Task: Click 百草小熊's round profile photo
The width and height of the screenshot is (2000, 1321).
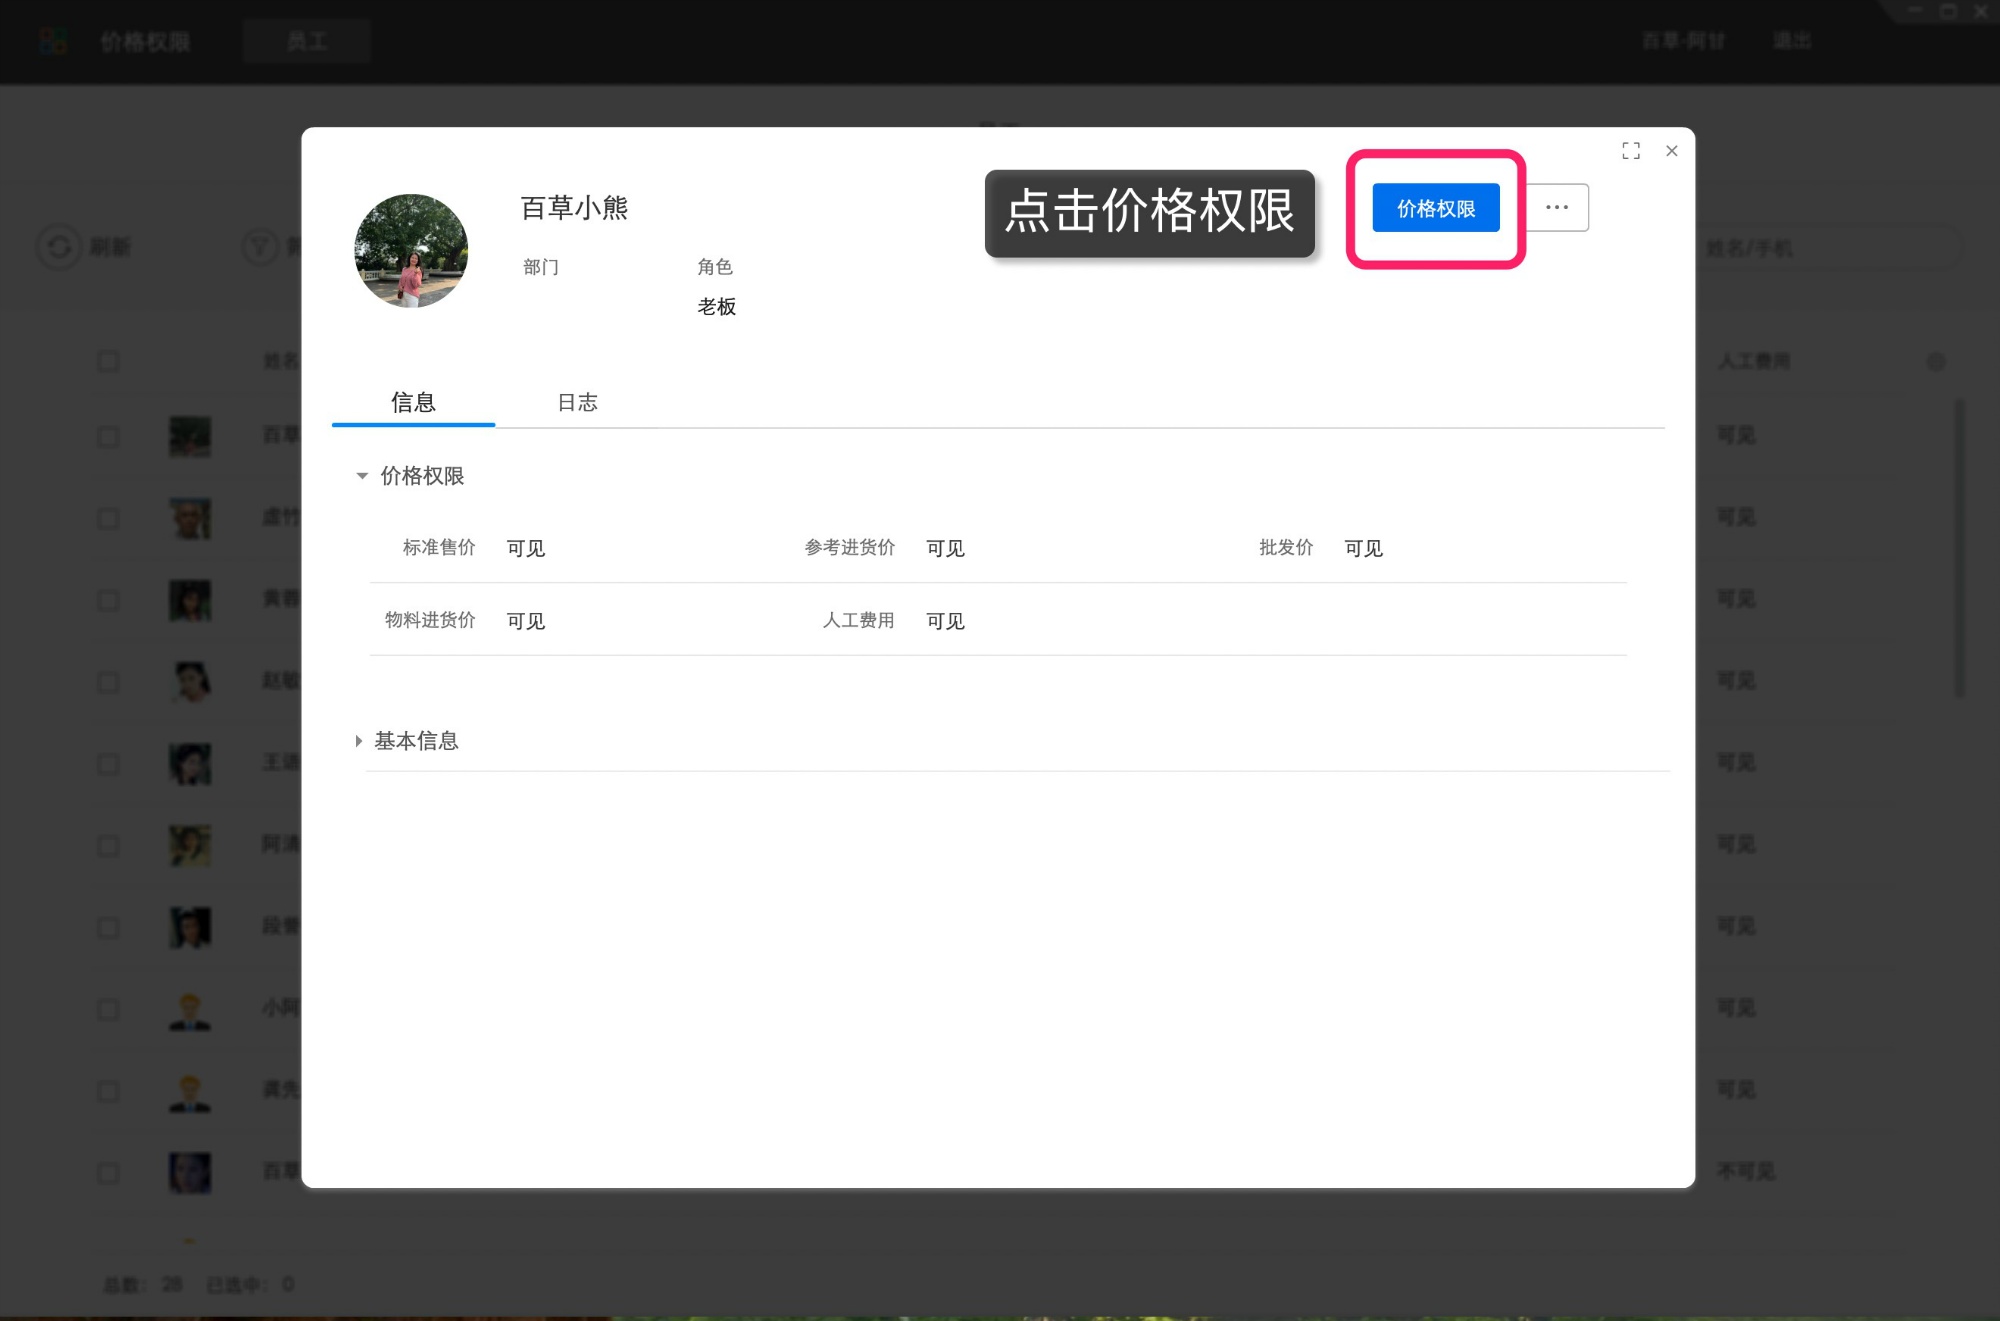Action: 411,251
